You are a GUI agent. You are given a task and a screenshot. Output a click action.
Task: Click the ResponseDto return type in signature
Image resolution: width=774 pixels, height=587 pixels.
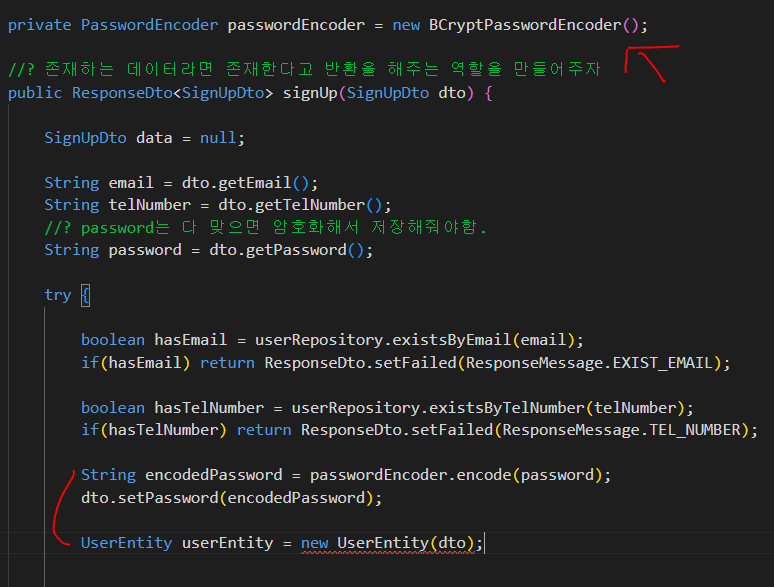[122, 93]
